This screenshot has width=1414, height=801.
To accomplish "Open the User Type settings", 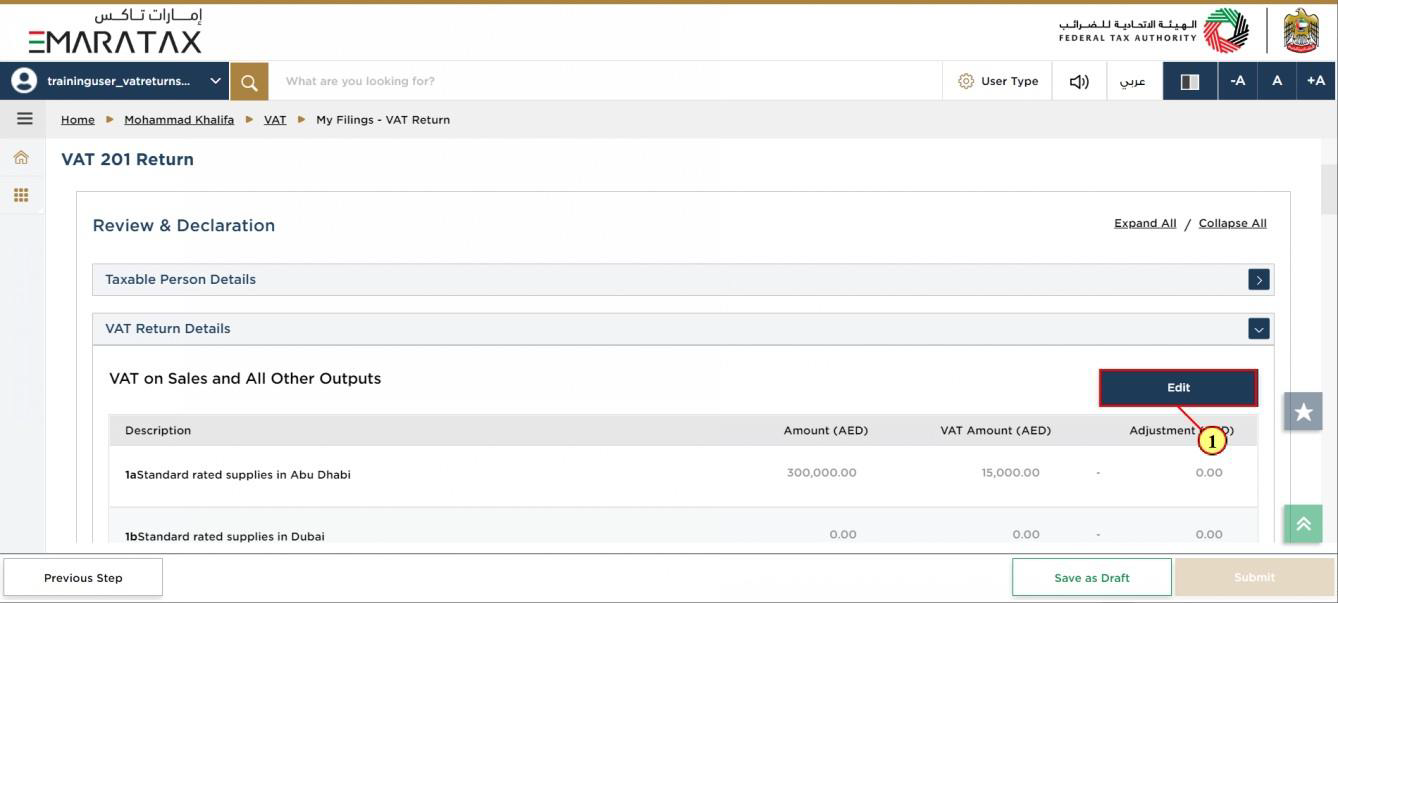I will click(x=998, y=81).
